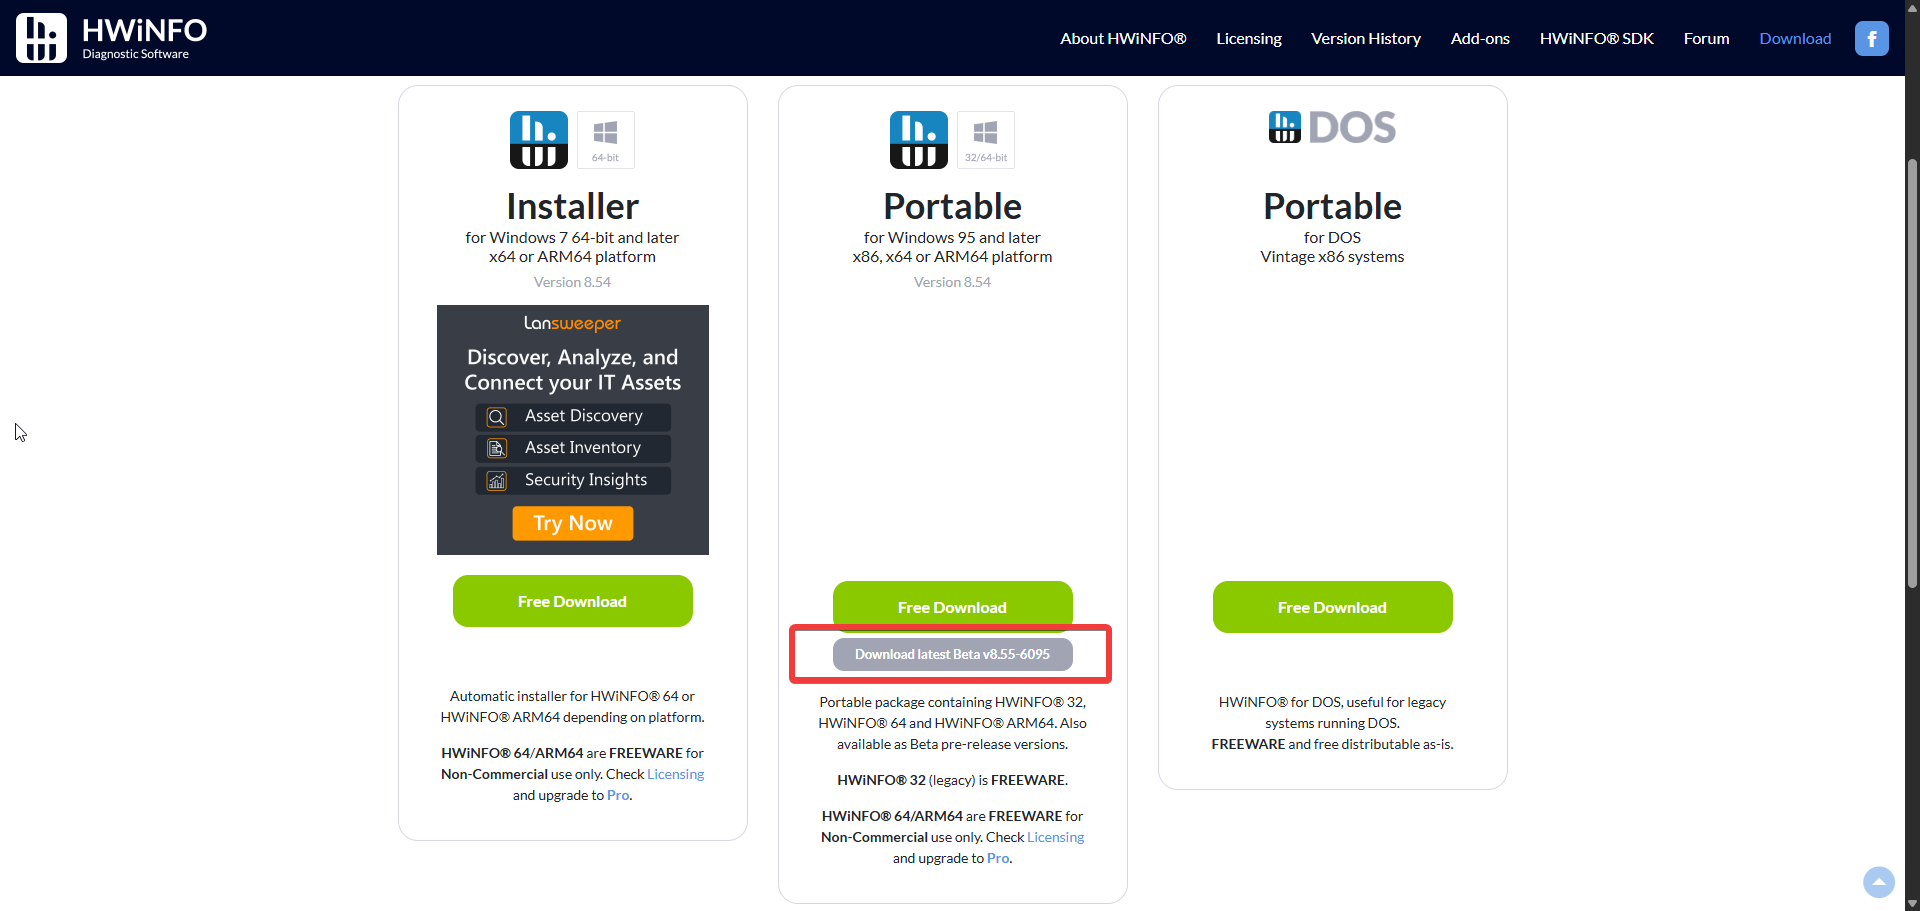Viewport: 1920px width, 911px height.
Task: Open the Licensing link in the Portable description
Action: point(1055,837)
